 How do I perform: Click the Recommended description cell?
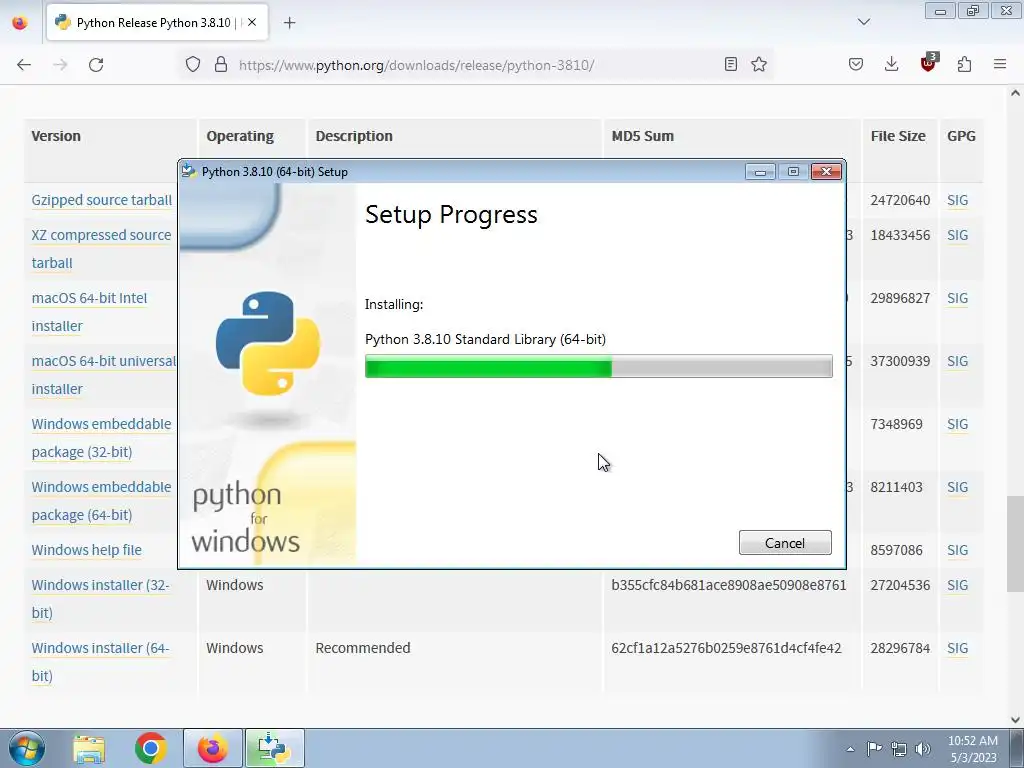363,648
